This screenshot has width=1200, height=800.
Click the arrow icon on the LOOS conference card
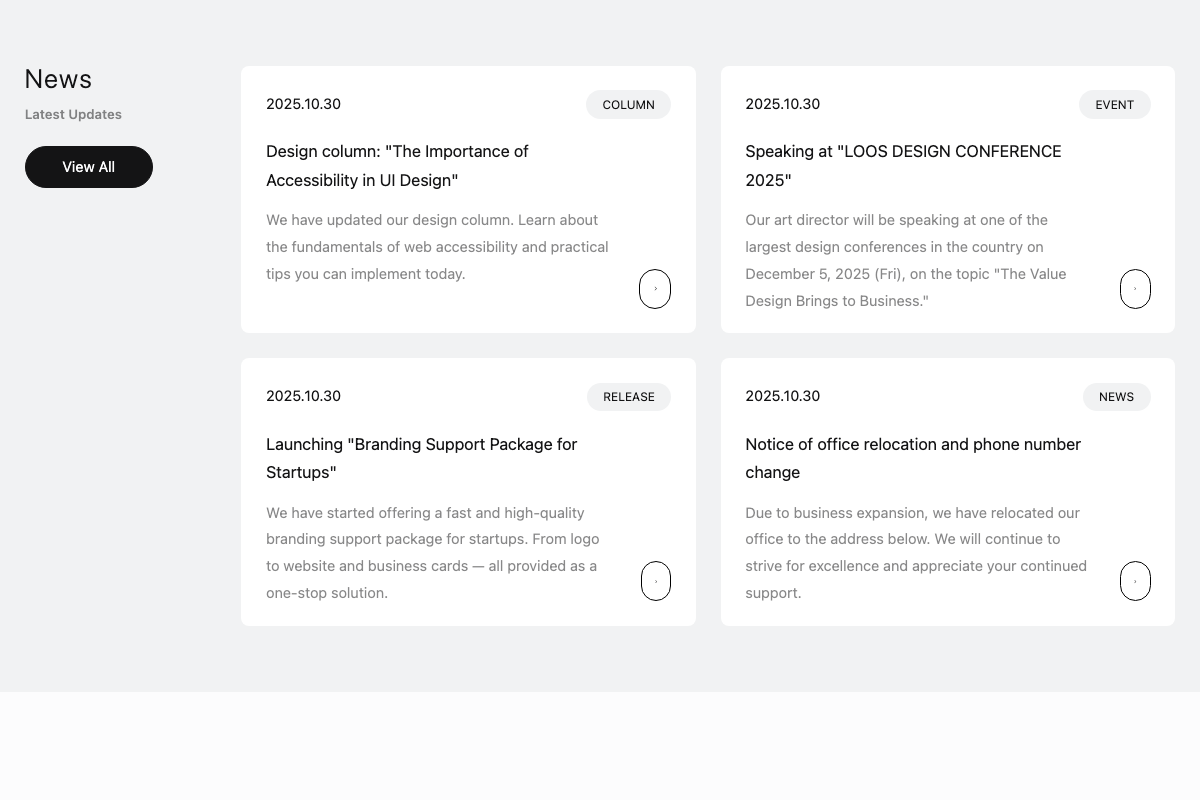pos(1135,289)
